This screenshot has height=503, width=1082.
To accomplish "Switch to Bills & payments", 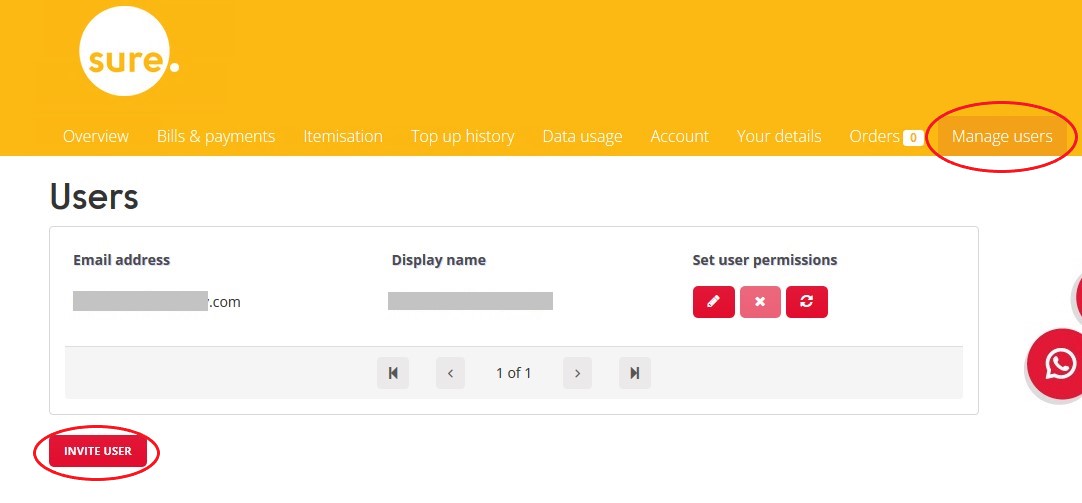I will 216,136.
